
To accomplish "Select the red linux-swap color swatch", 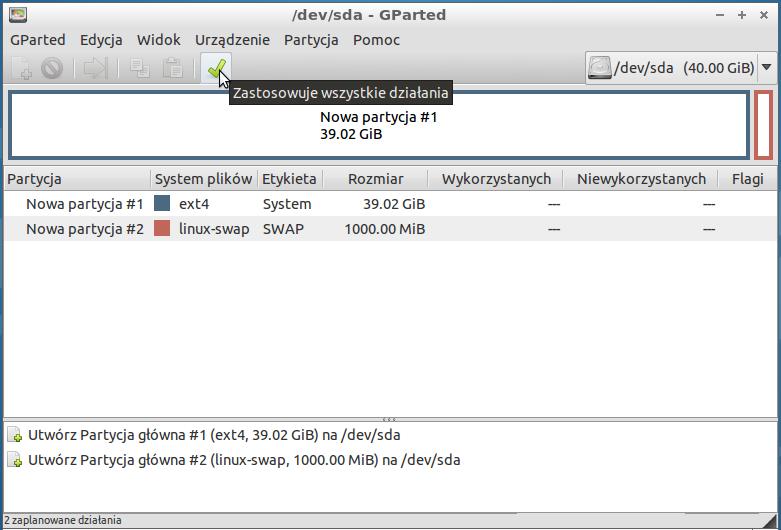I will [162, 229].
